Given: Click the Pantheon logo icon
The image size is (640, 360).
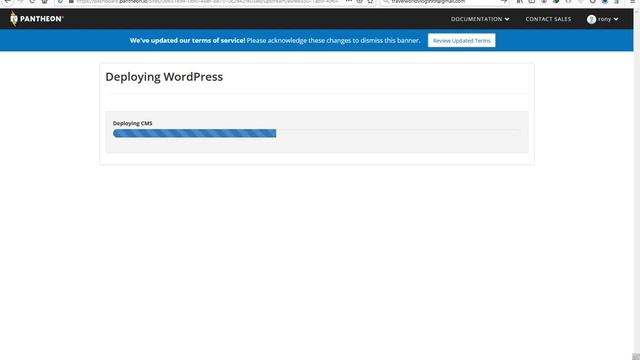Looking at the screenshot, I should 14,19.
